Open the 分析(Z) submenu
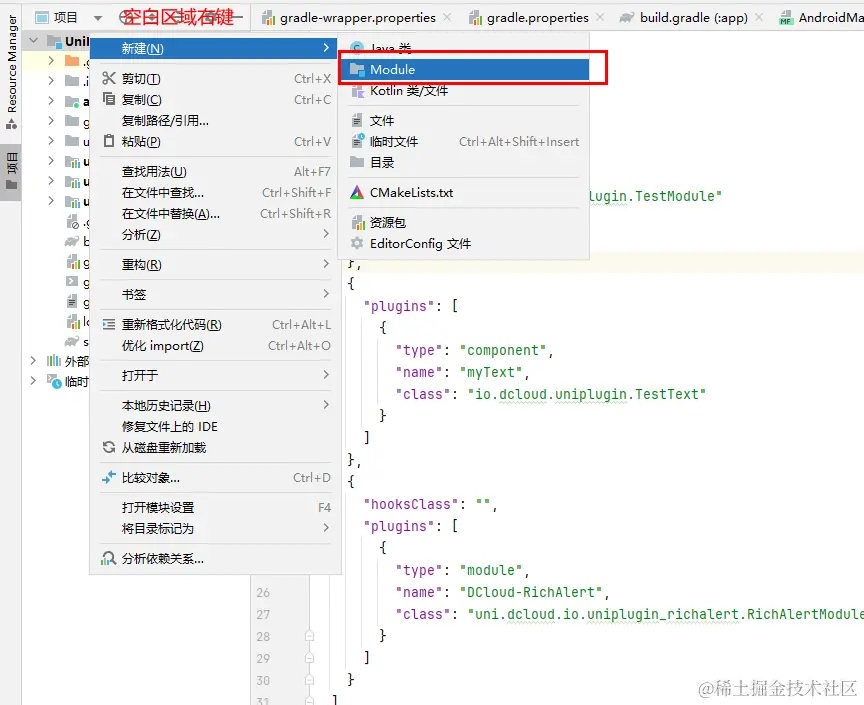Screen dimensions: 864x705 pyautogui.click(x=215, y=235)
